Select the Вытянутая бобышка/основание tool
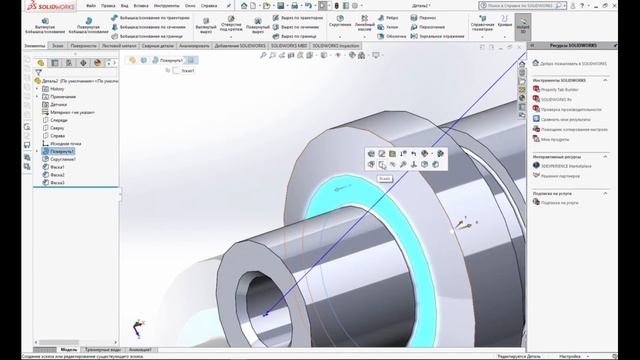 click(x=45, y=25)
